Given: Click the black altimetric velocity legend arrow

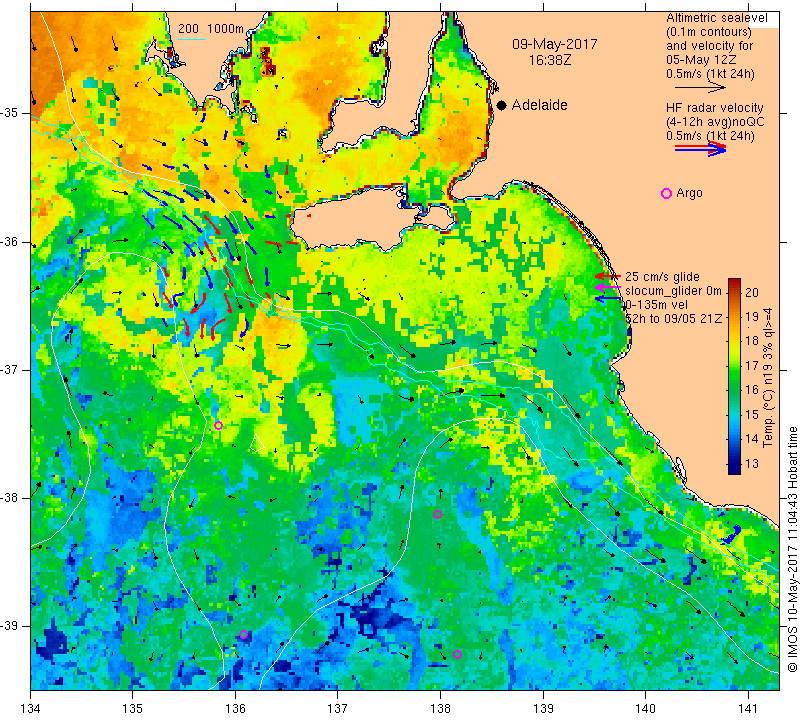Looking at the screenshot, I should point(699,88).
